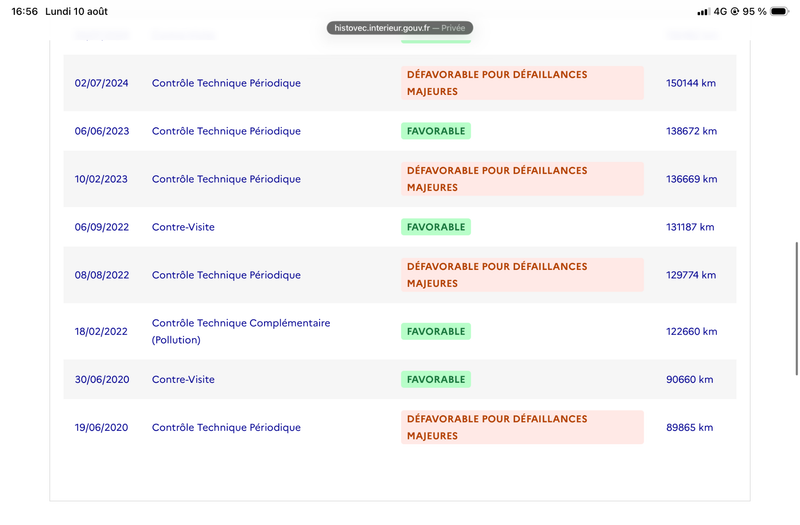The image size is (800, 525).
Task: Click FAVORABLE badge in 18/02/2022 row
Action: coord(436,331)
